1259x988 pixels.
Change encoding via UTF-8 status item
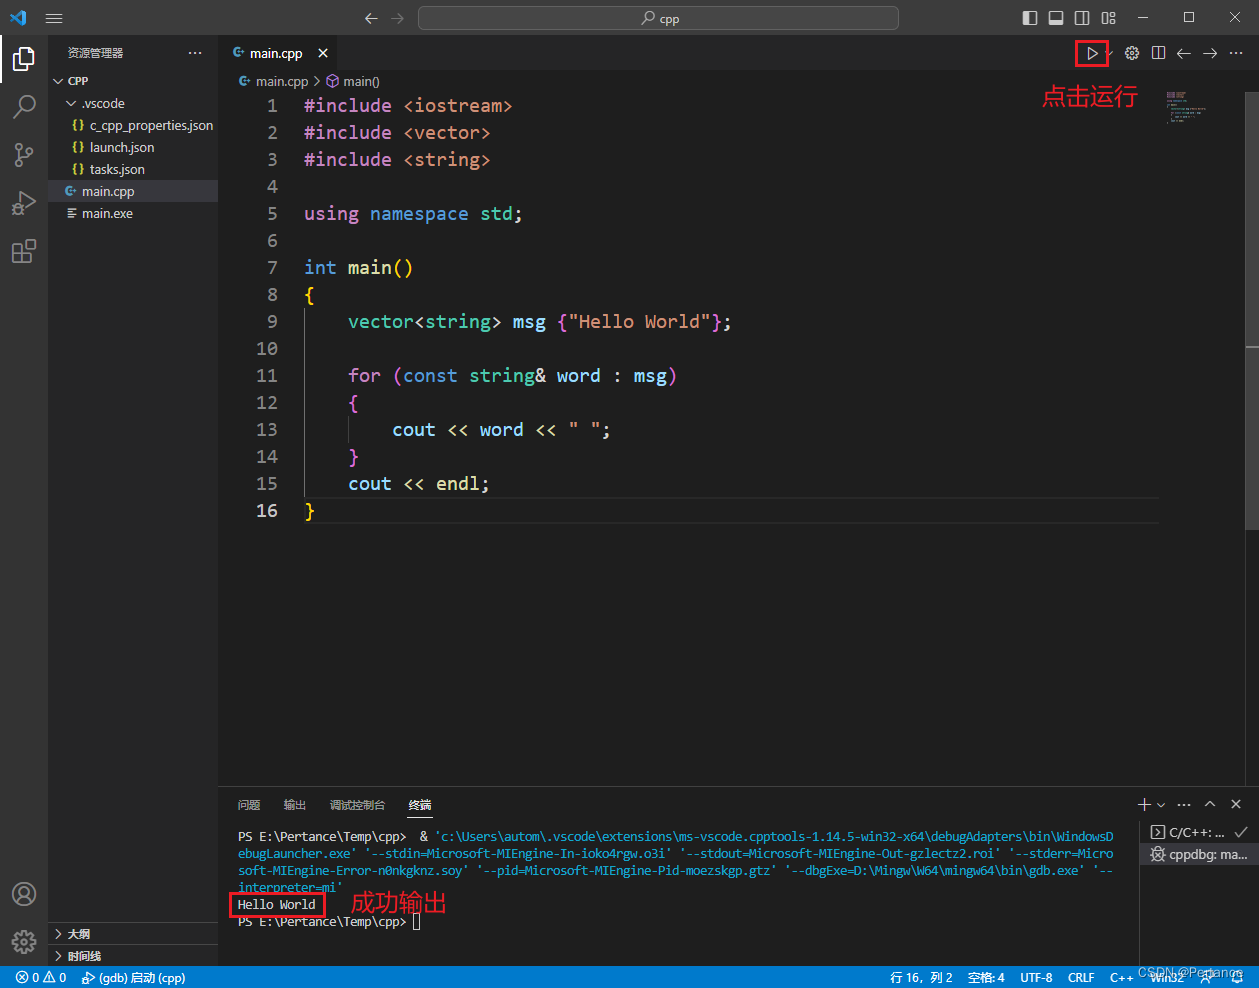tap(1036, 978)
